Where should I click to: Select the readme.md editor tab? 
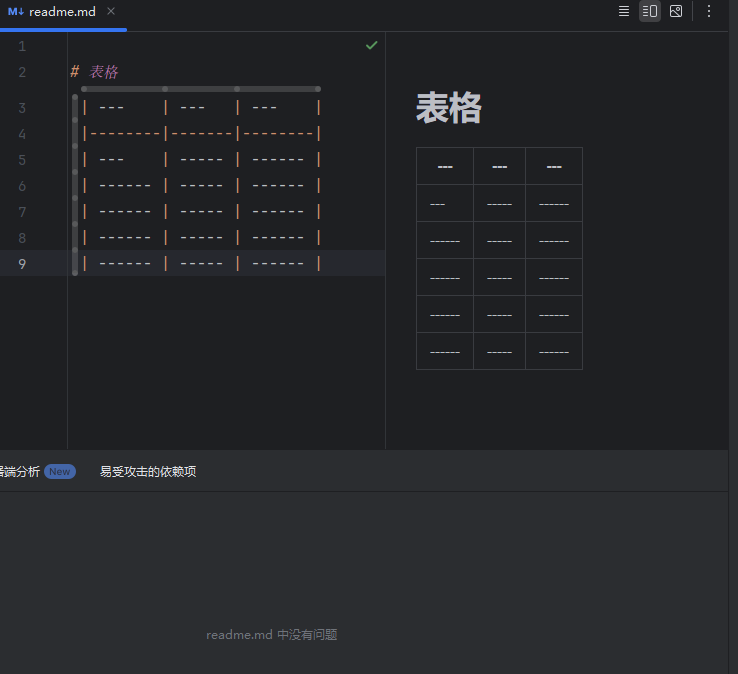57,12
